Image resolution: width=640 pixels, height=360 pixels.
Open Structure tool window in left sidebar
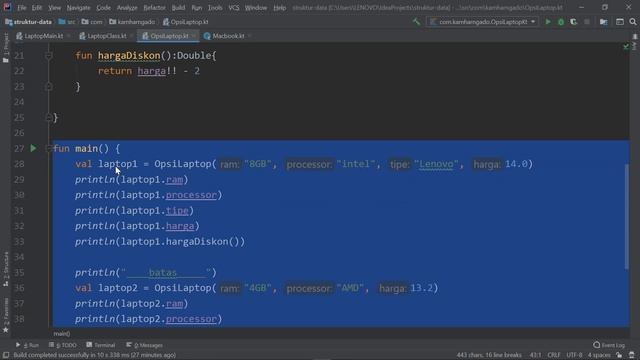coord(5,269)
